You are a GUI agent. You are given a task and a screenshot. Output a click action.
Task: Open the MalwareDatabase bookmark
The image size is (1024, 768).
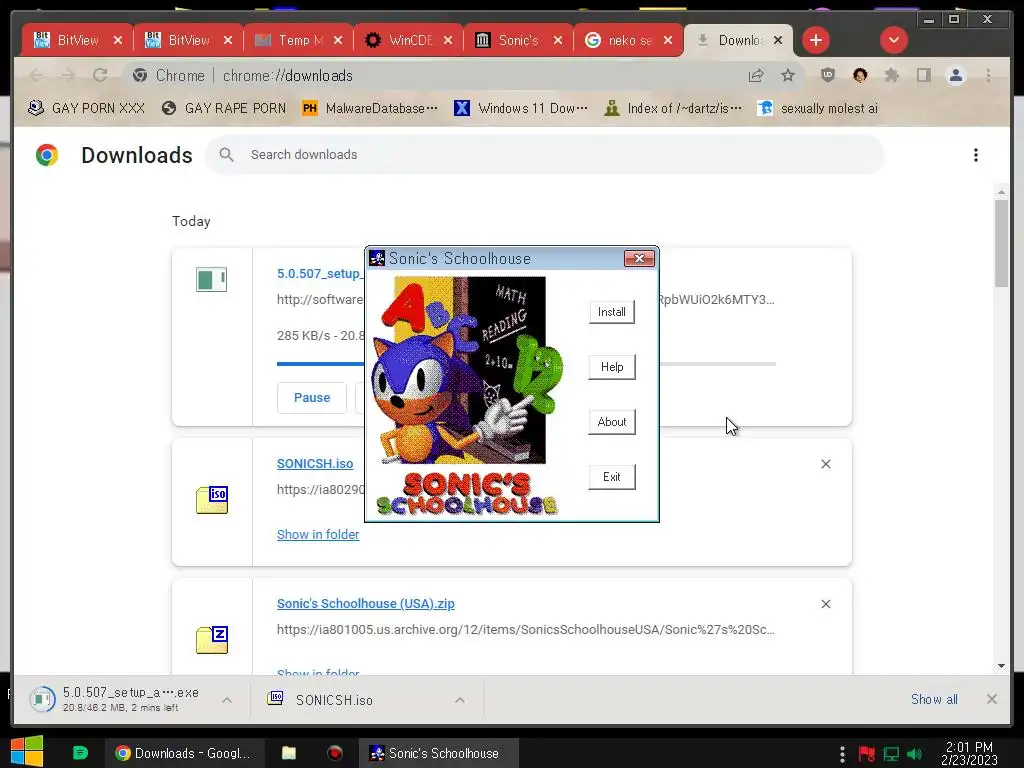click(370, 108)
